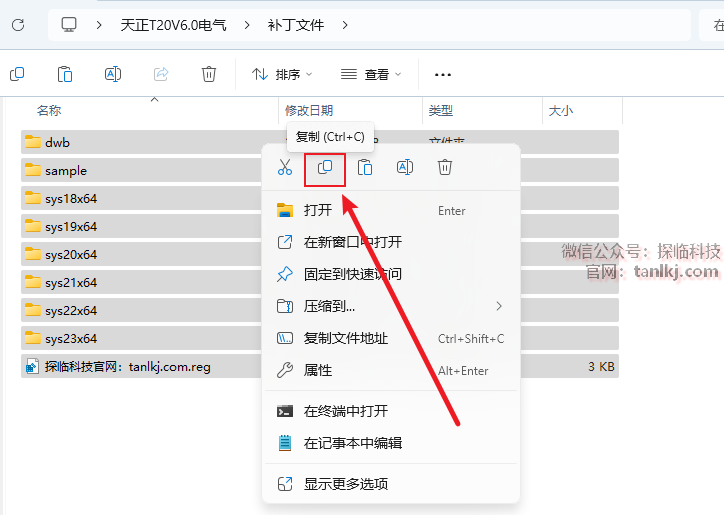Viewport: 724px width, 515px height.
Task: Select 固定到快速访问 menu entry
Action: [x=352, y=274]
